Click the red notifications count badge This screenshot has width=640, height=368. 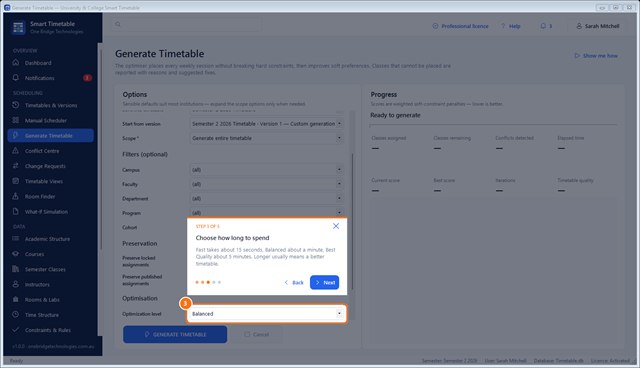[x=87, y=78]
